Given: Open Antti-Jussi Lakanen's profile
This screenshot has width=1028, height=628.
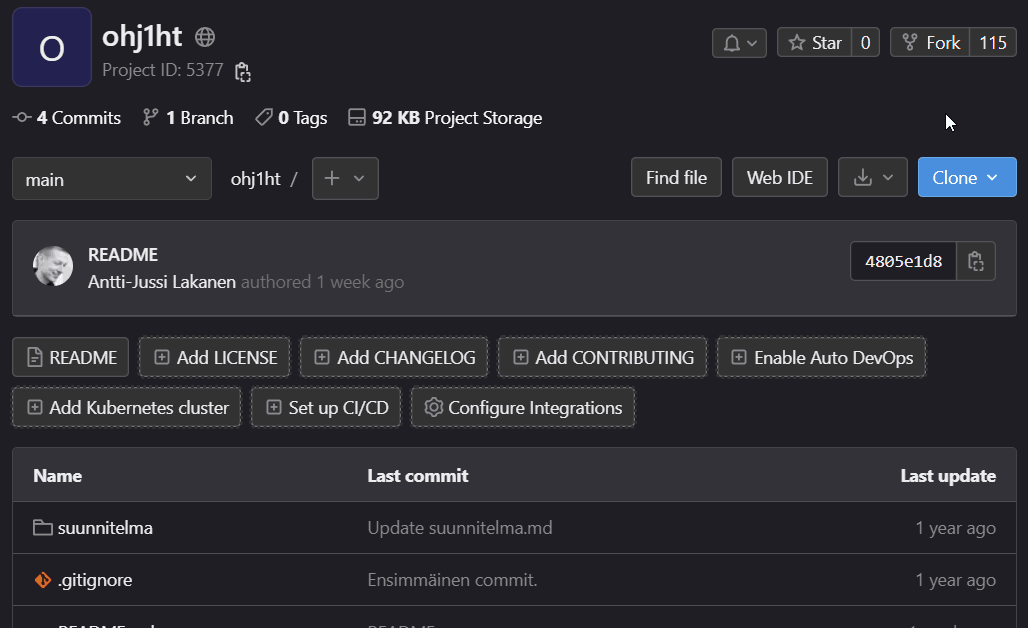Looking at the screenshot, I should 162,281.
